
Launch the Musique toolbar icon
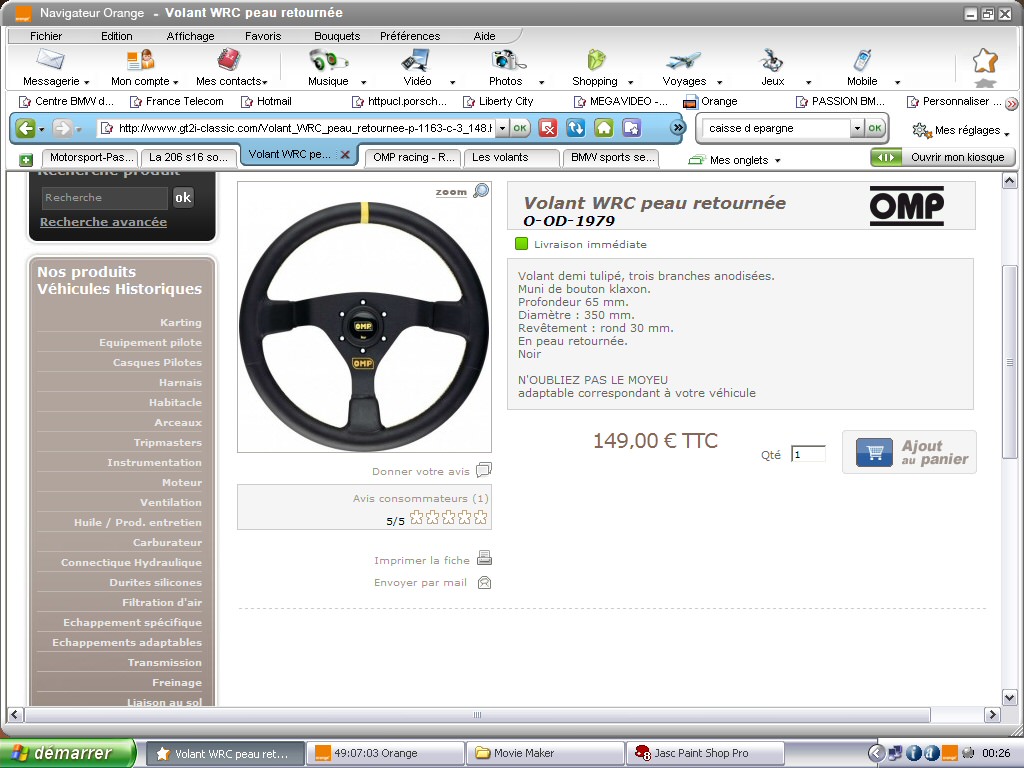tap(328, 60)
